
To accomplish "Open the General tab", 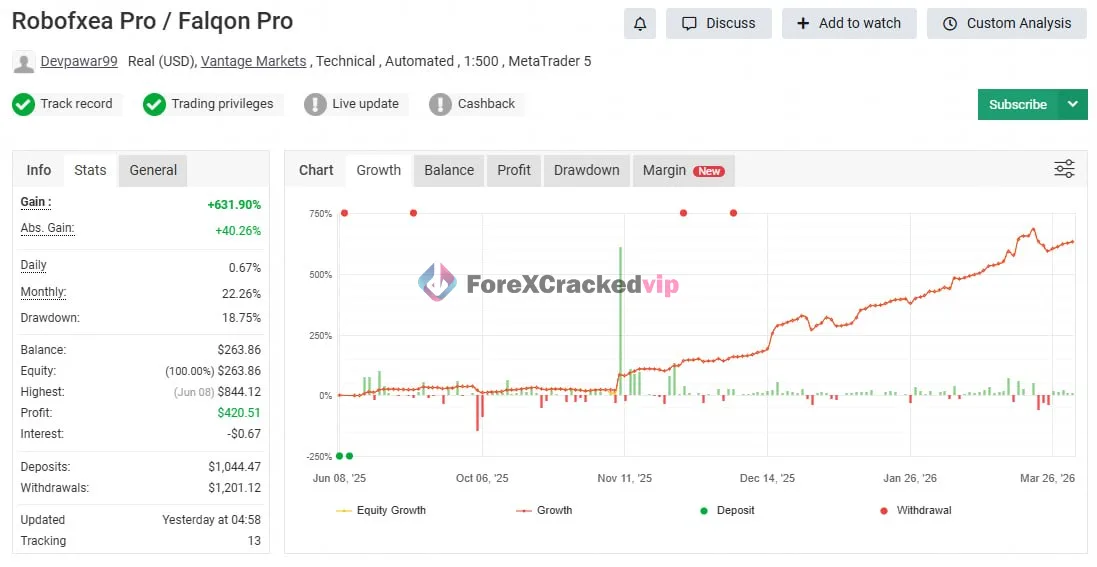I will (x=153, y=170).
